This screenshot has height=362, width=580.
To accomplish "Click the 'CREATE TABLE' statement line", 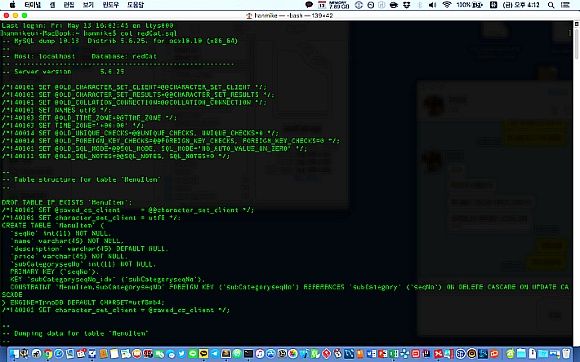I will click(53, 225).
